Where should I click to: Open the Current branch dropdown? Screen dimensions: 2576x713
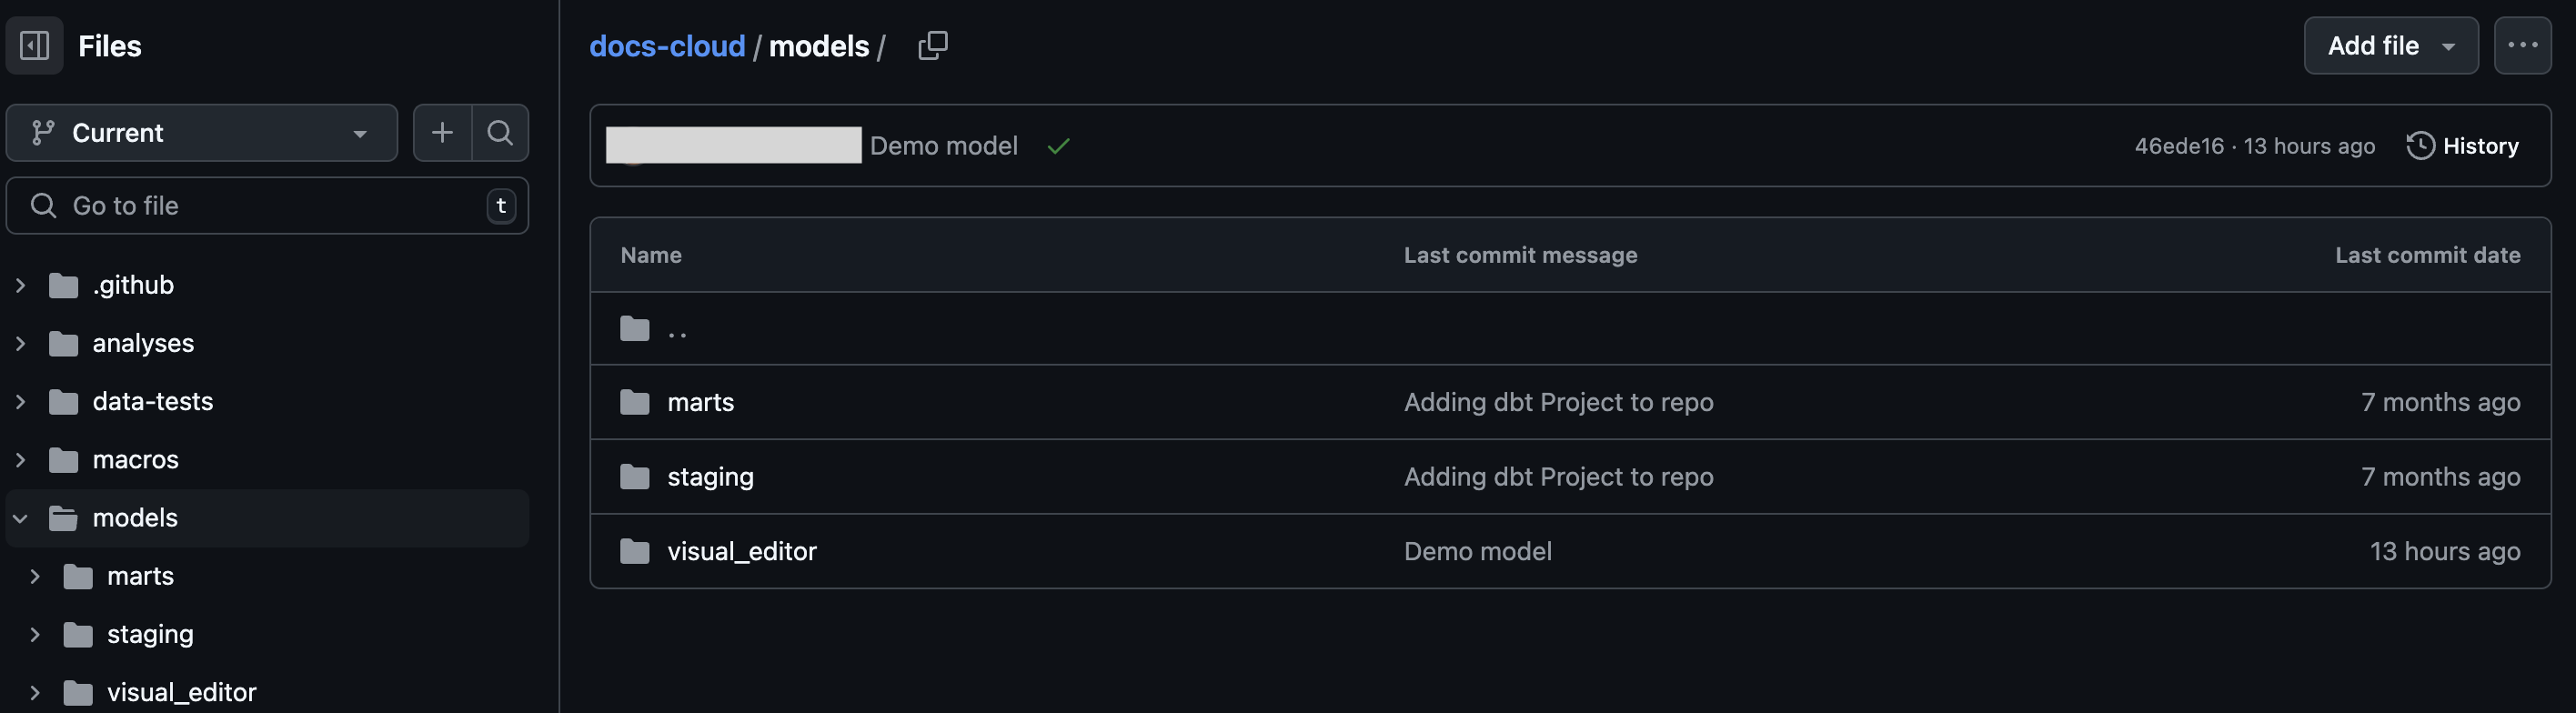point(200,132)
